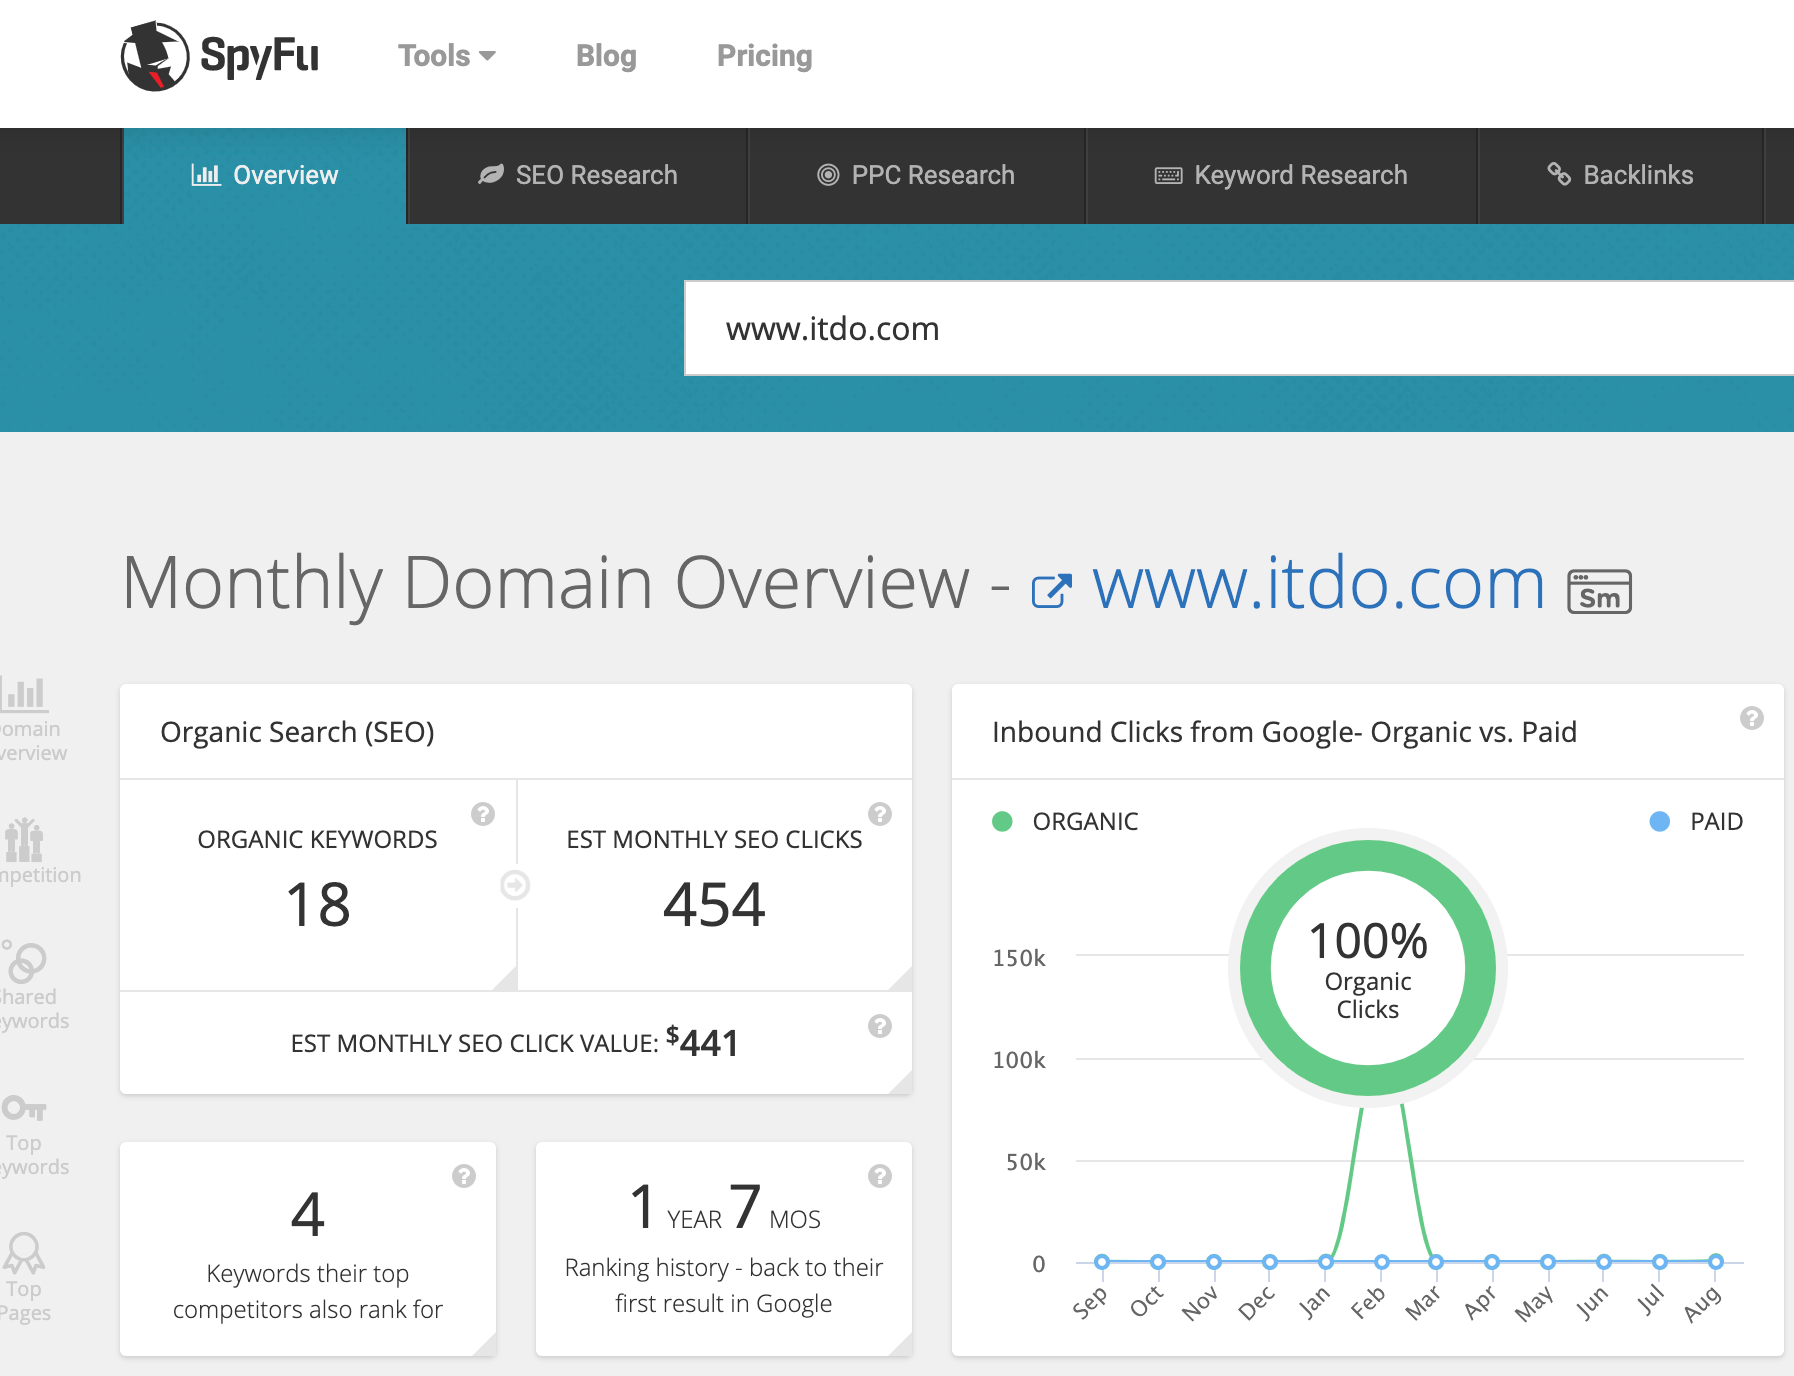1794x1376 pixels.
Task: Open help for SEO Click Value
Action: click(880, 1026)
